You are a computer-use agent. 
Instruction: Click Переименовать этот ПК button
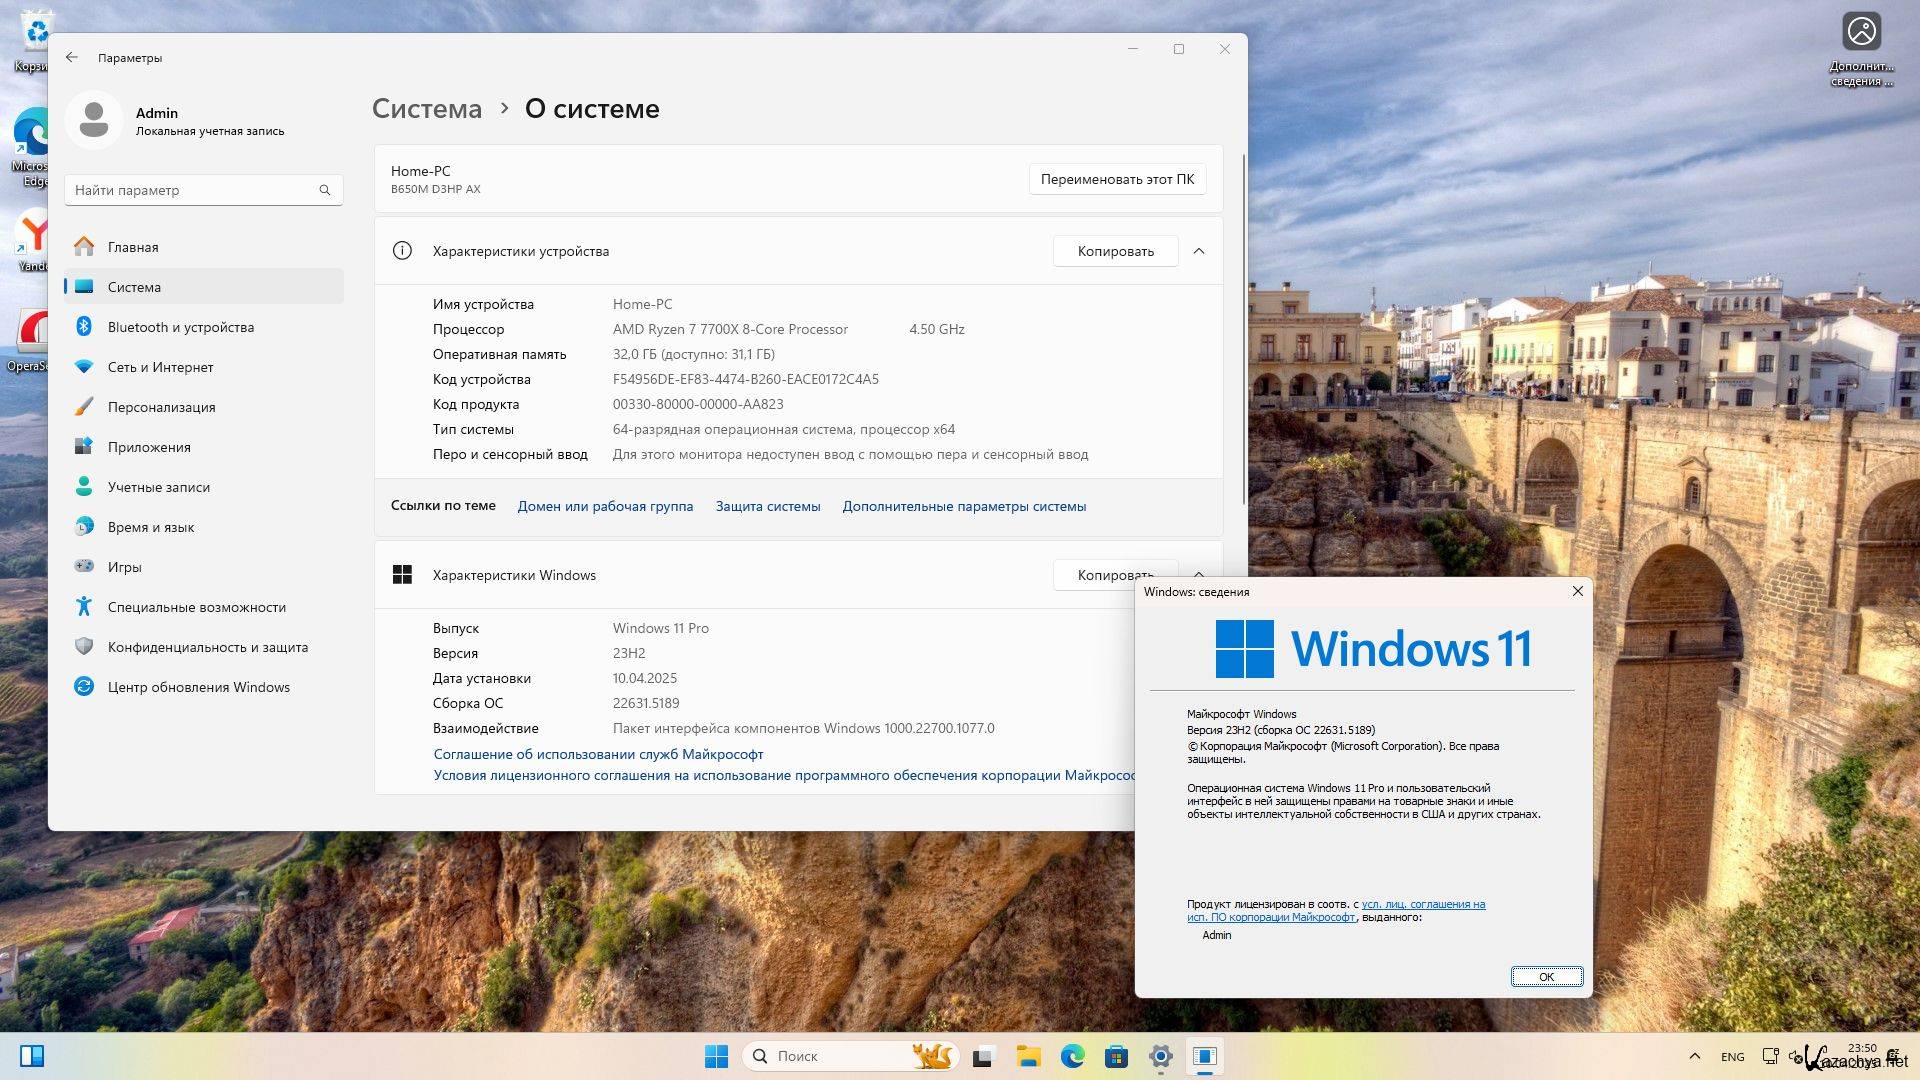(1116, 179)
